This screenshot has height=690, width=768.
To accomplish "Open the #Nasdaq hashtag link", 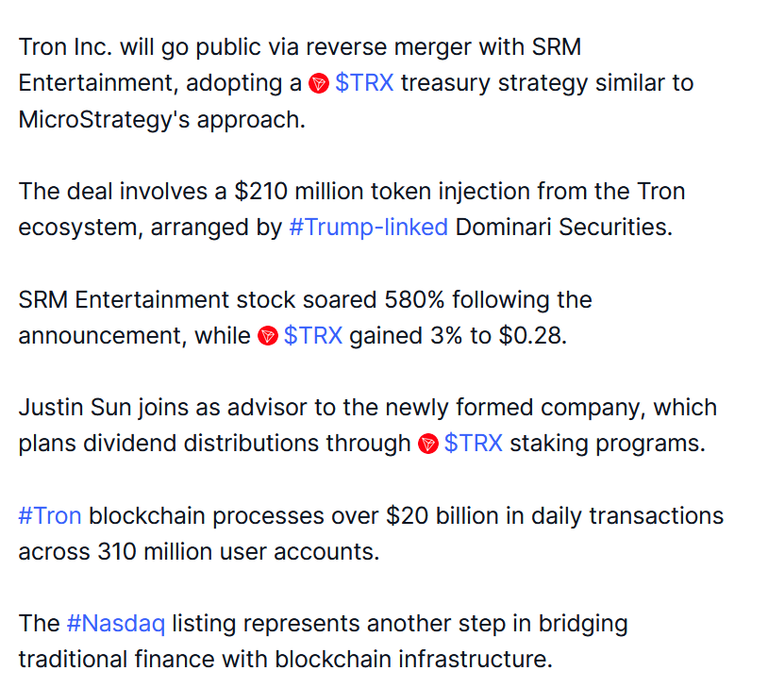I will pyautogui.click(x=116, y=624).
